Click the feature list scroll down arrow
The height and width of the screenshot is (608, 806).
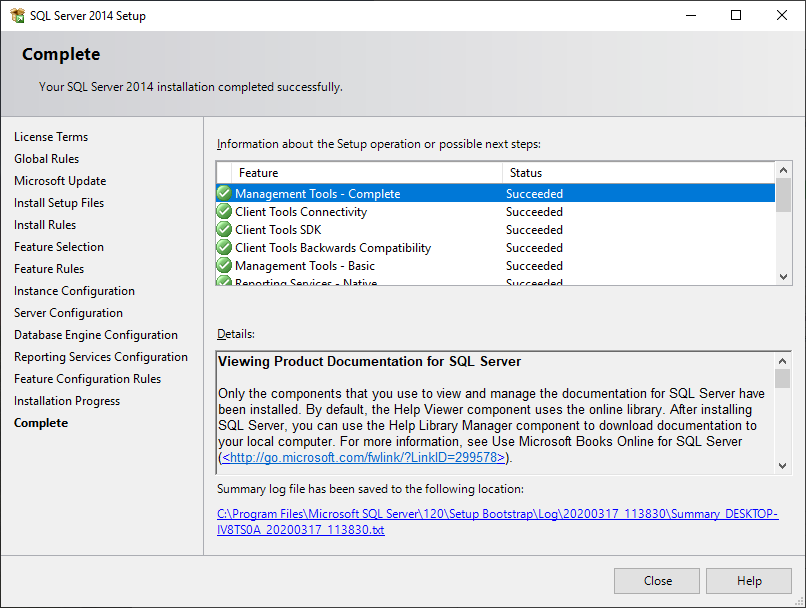point(783,277)
